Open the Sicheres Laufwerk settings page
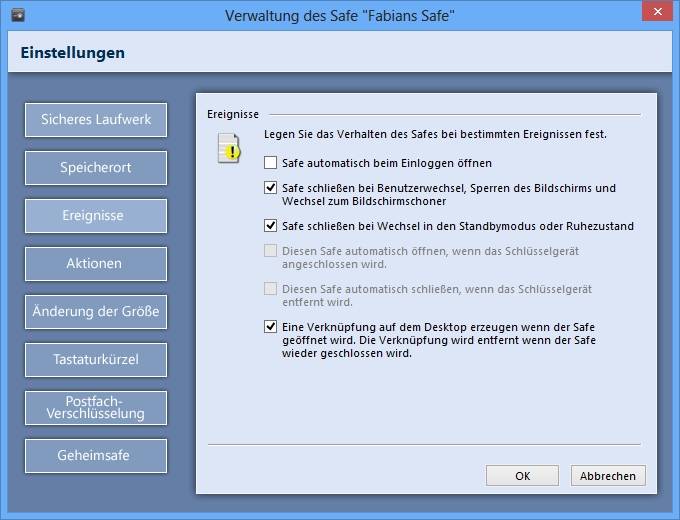The width and height of the screenshot is (680, 520). [96, 120]
